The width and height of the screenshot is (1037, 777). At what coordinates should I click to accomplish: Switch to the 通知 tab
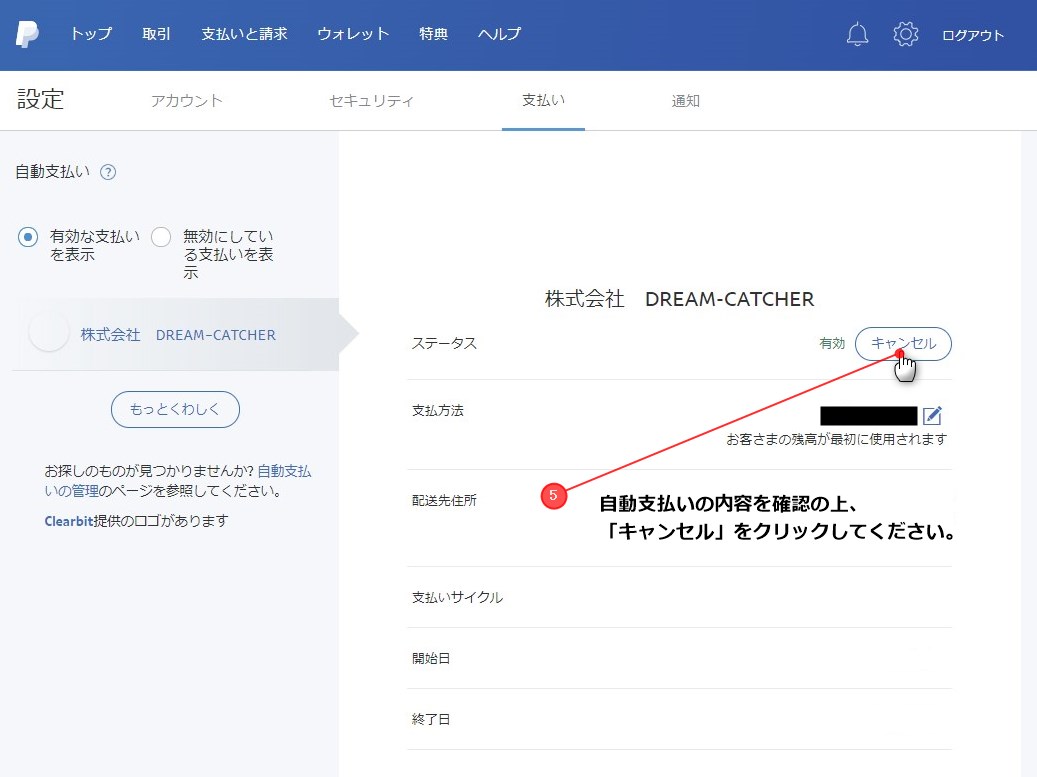point(685,101)
